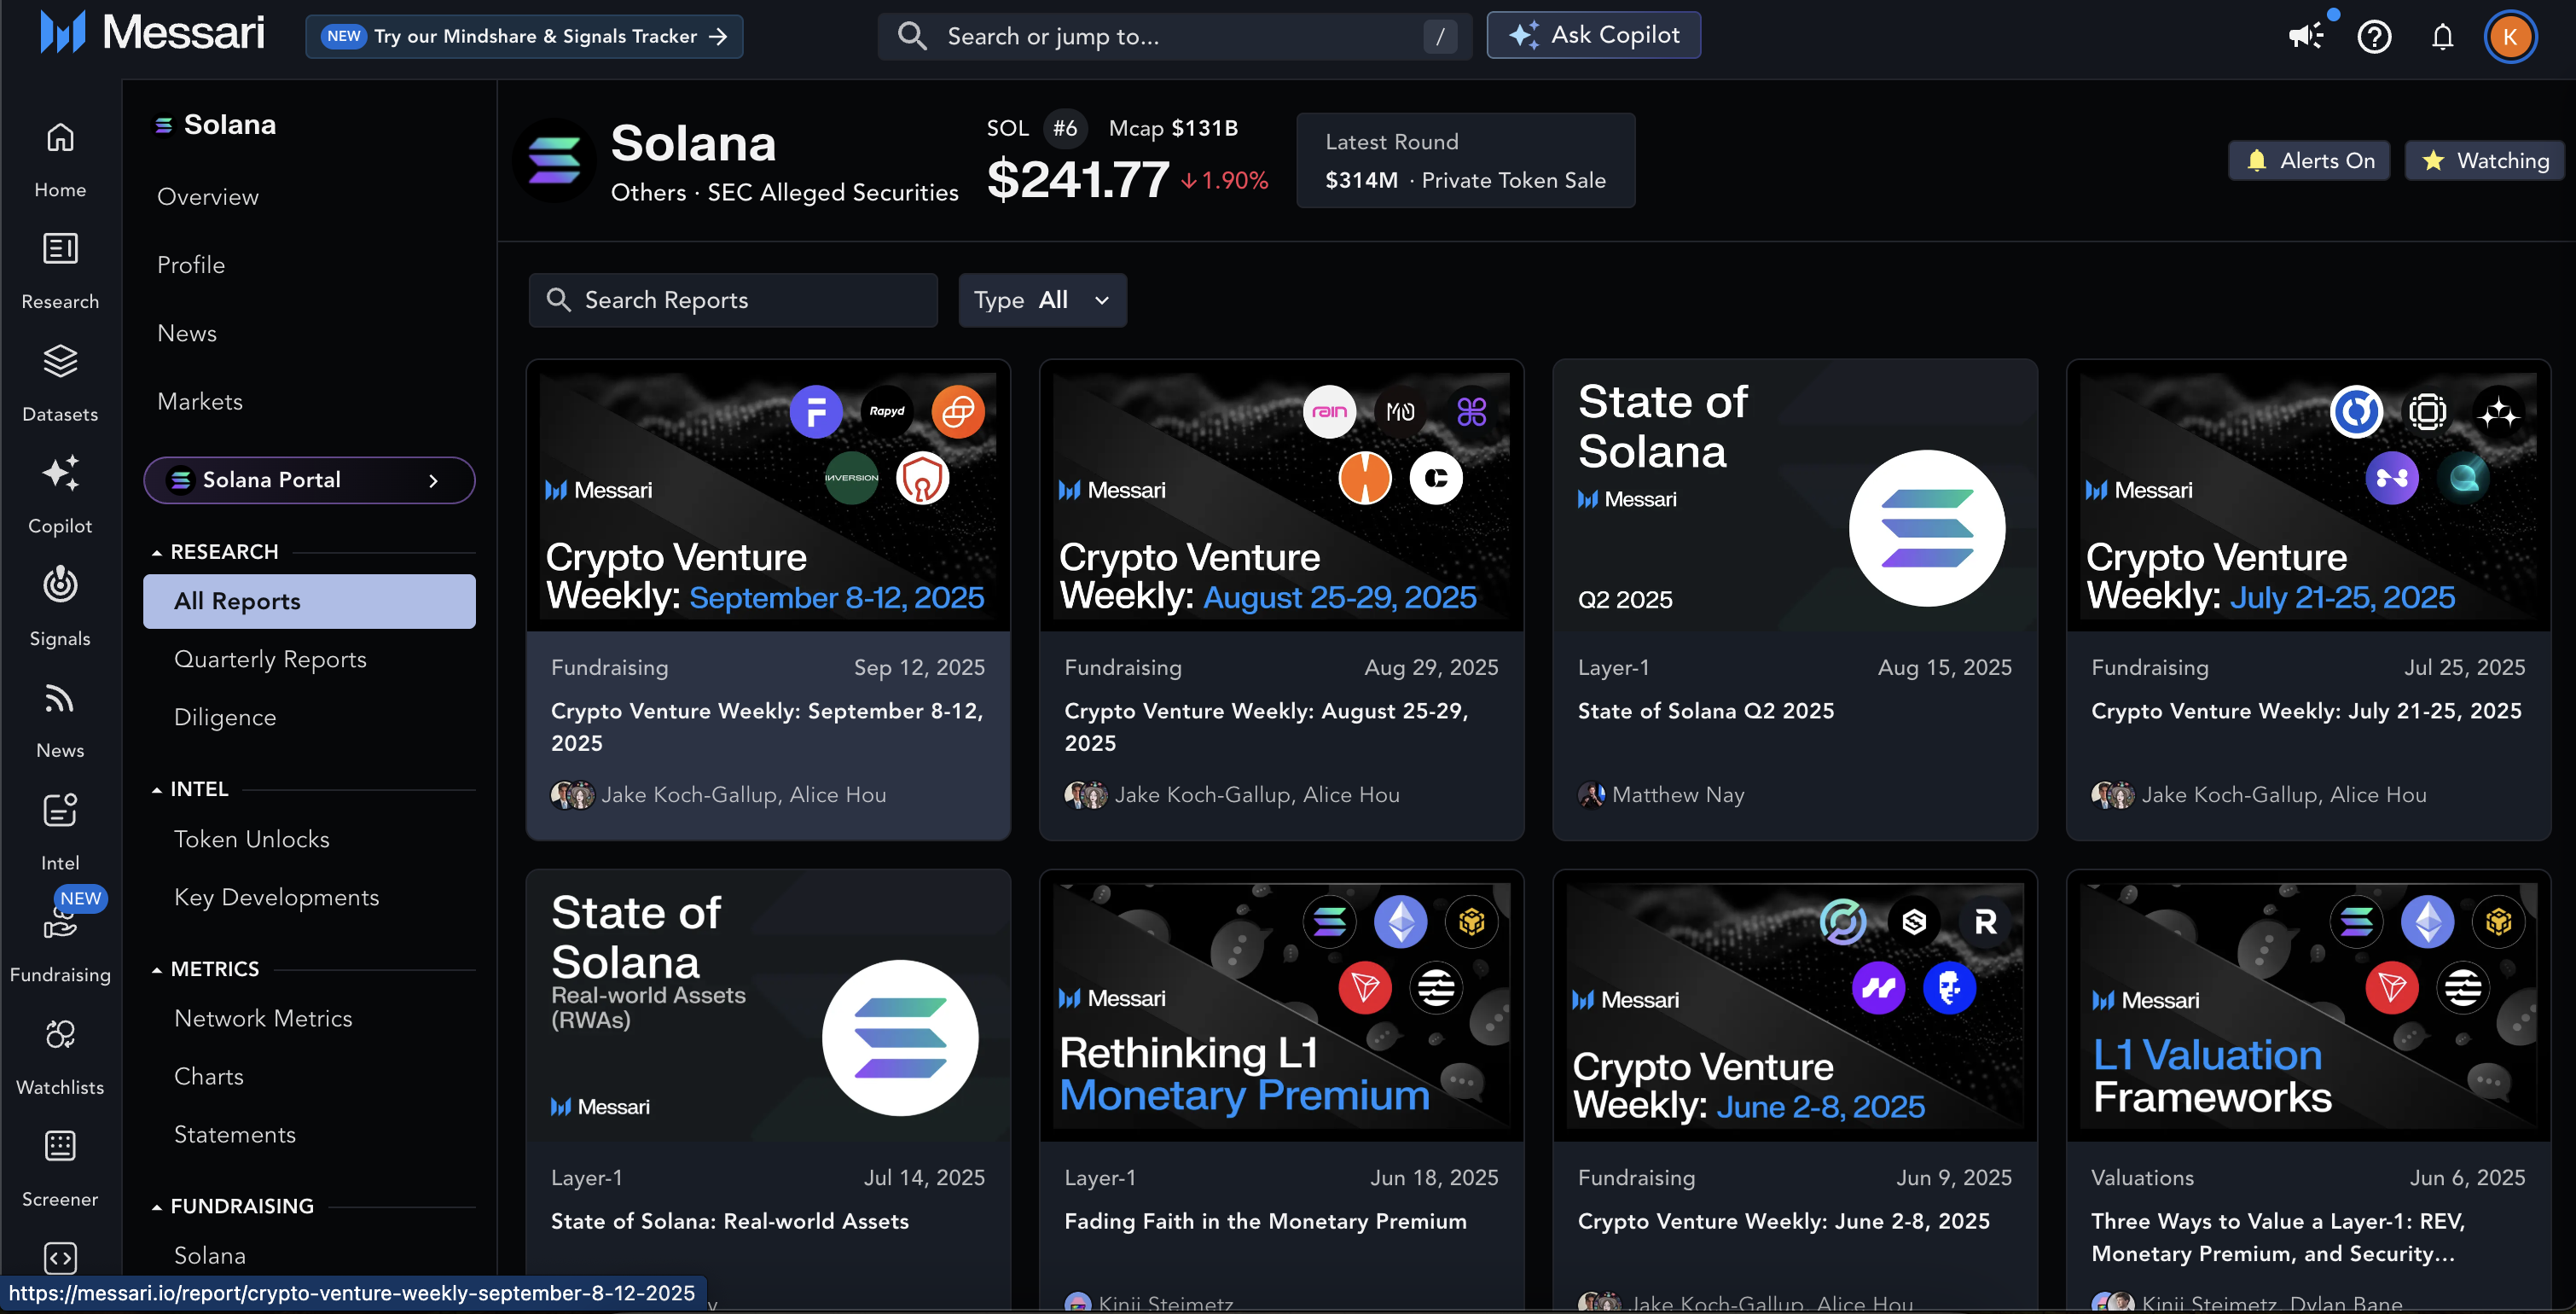Open the user avatar K menu
The image size is (2576, 1314).
point(2510,37)
